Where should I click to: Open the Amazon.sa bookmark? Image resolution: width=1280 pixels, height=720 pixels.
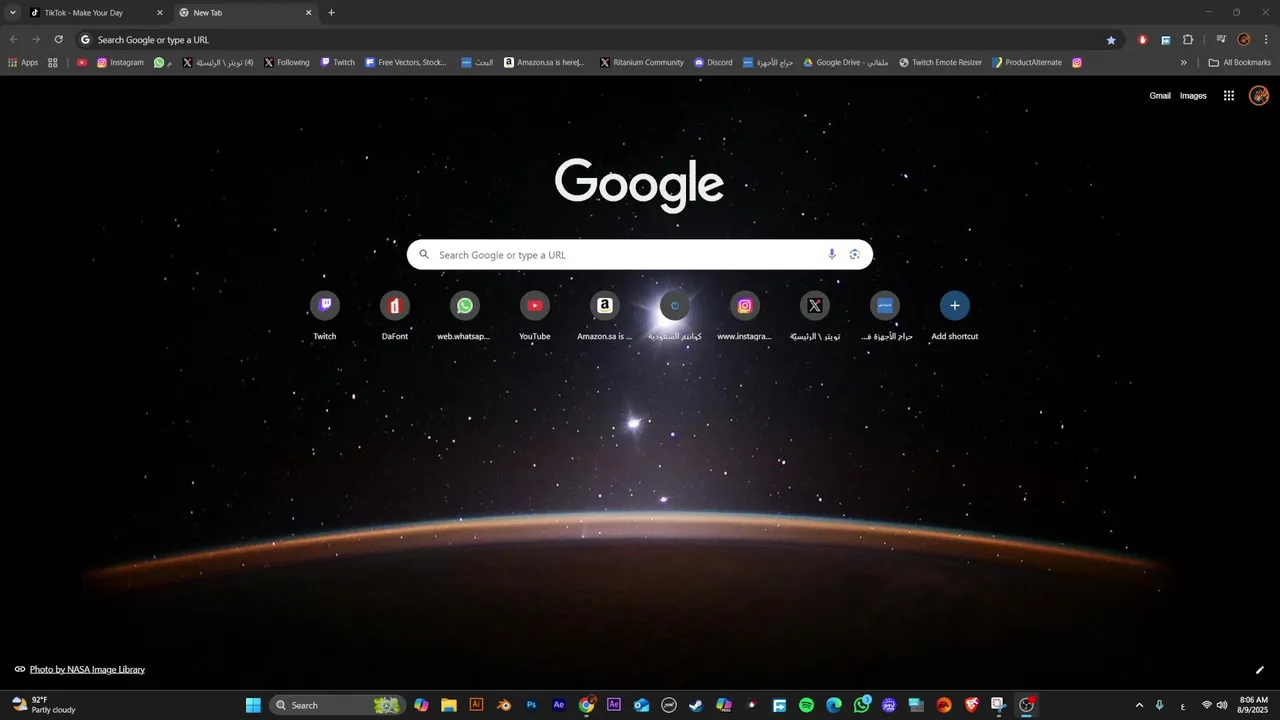pos(545,62)
